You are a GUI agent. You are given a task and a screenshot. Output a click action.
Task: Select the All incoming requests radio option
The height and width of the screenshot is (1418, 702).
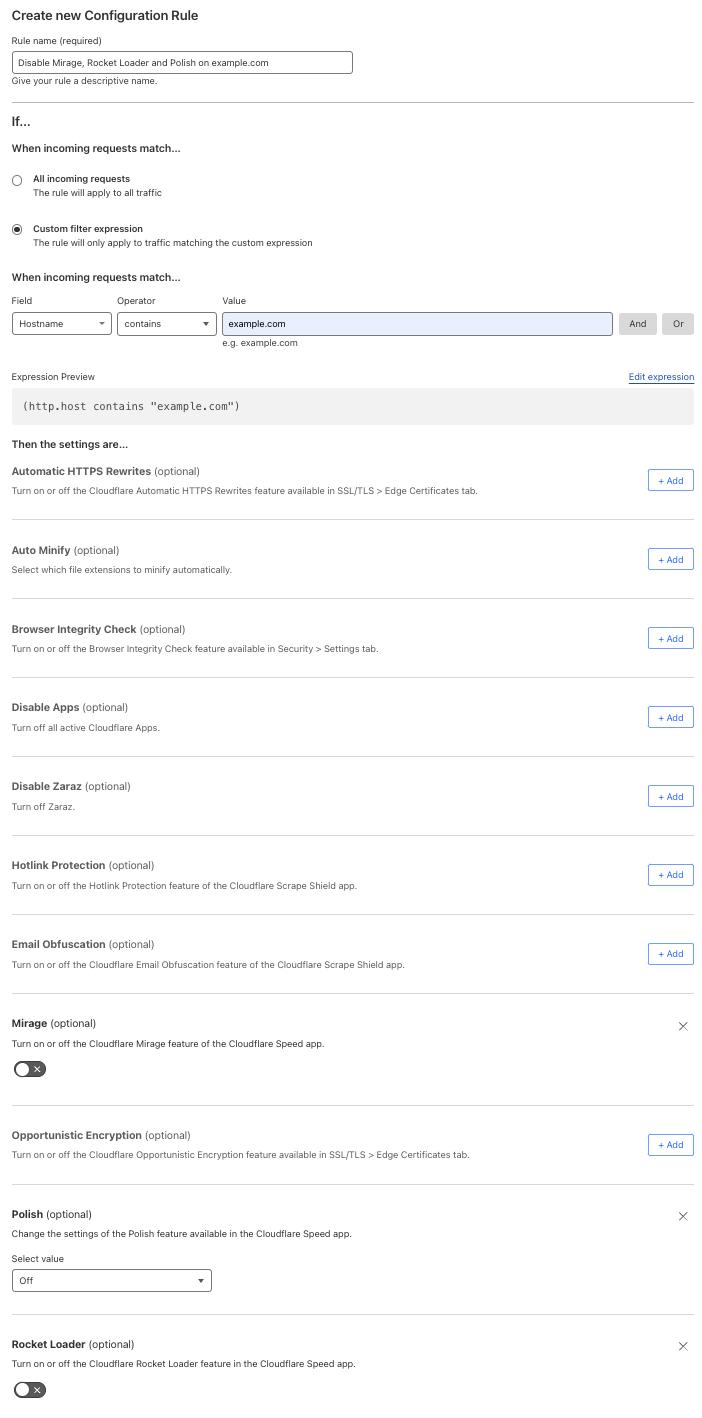(17, 180)
